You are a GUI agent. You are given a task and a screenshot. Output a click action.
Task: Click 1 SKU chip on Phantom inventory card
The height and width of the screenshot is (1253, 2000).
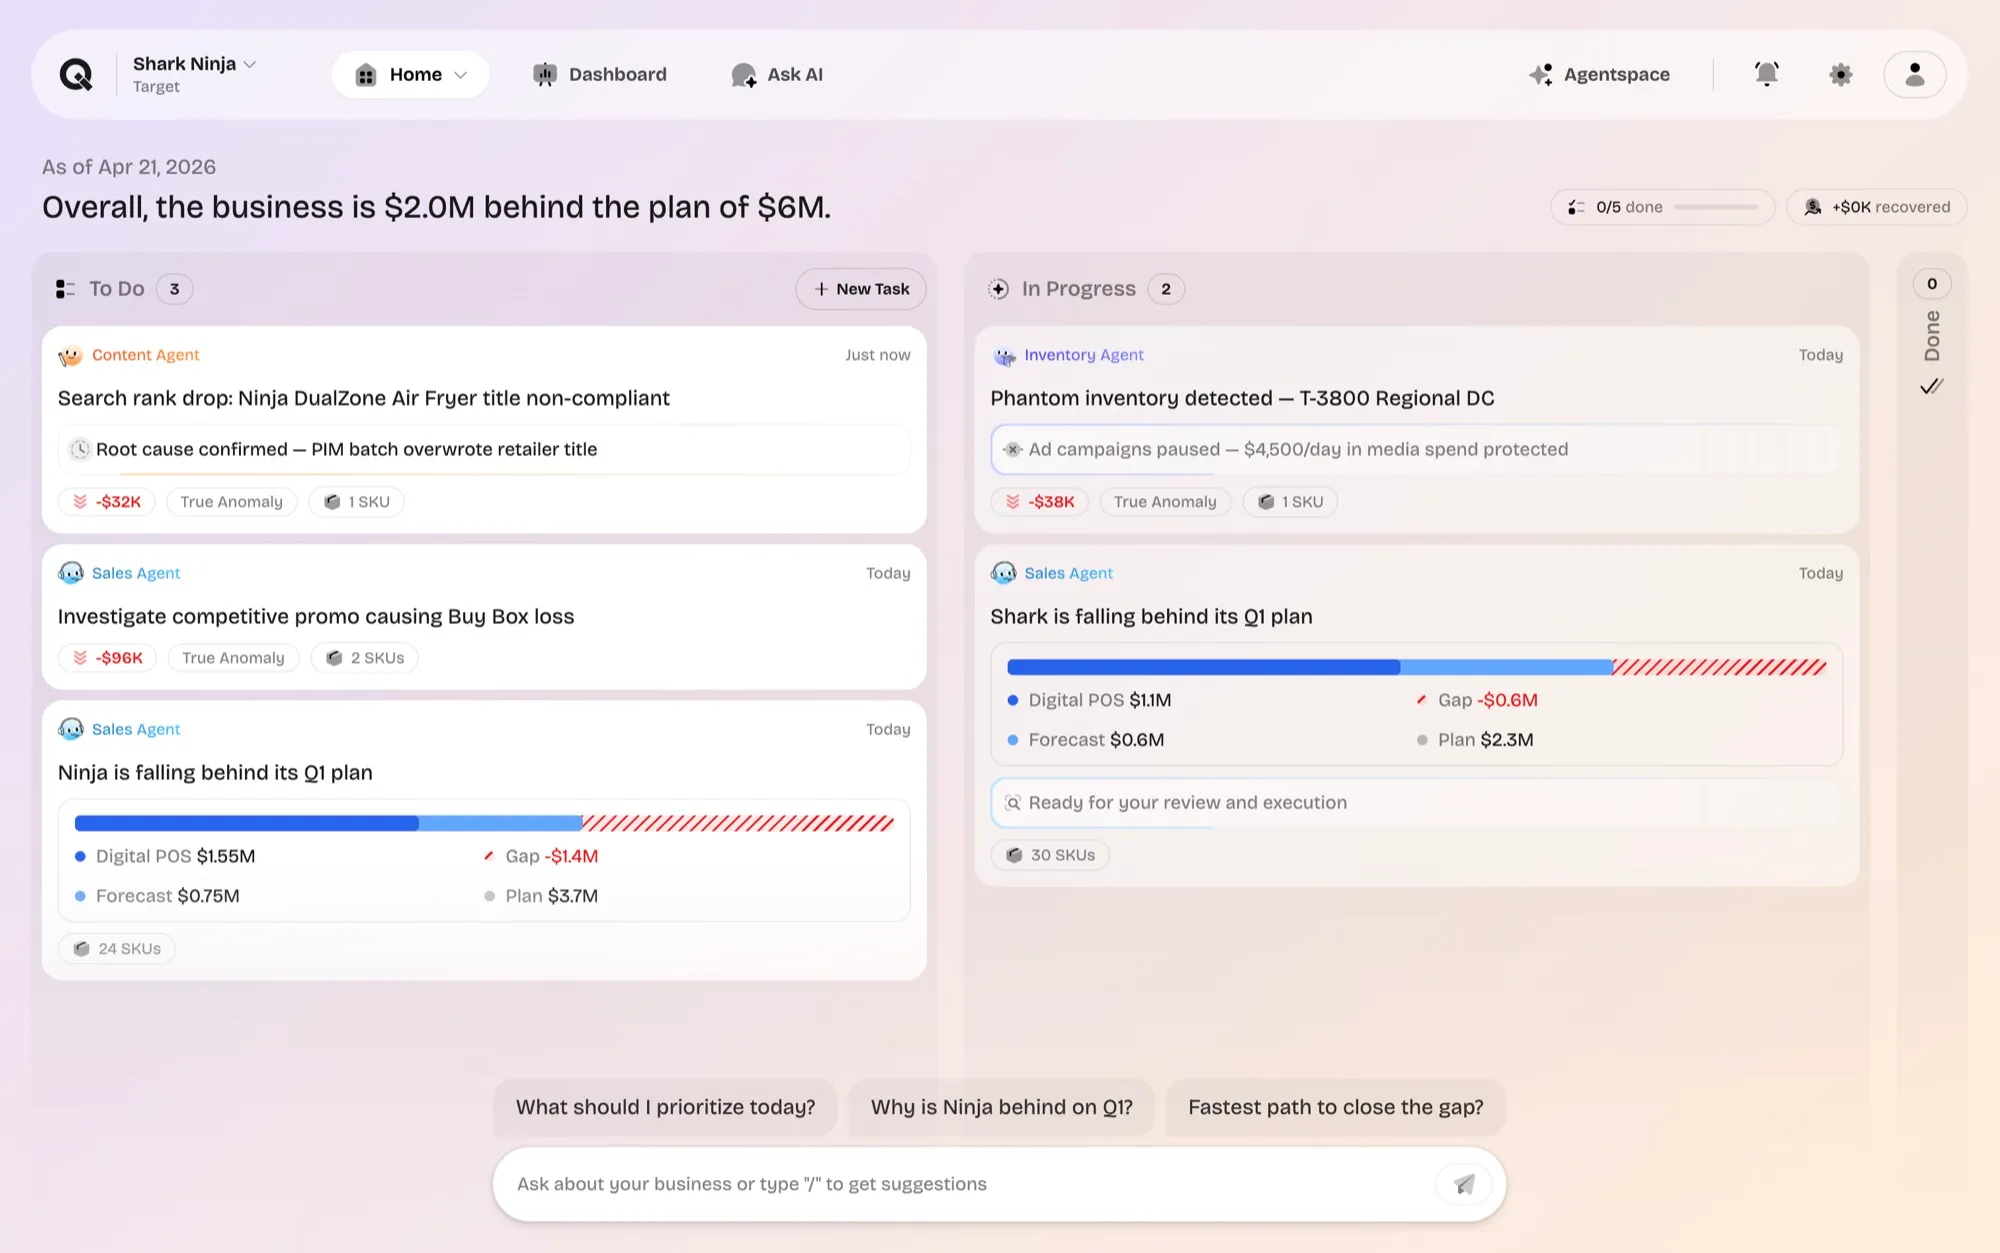click(x=1290, y=502)
